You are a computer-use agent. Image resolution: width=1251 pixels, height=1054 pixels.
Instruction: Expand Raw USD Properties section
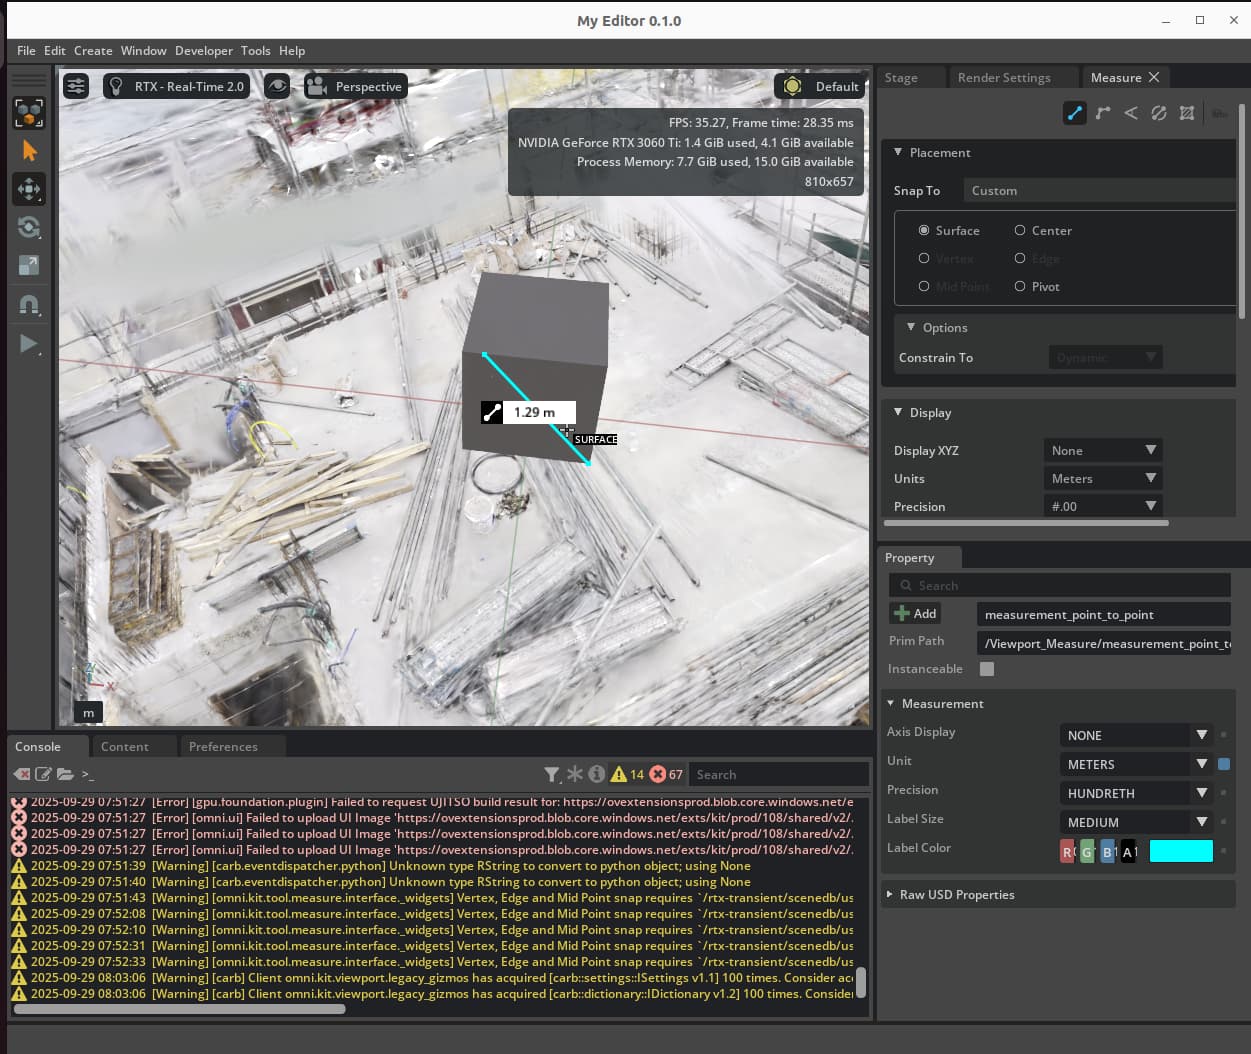point(956,894)
